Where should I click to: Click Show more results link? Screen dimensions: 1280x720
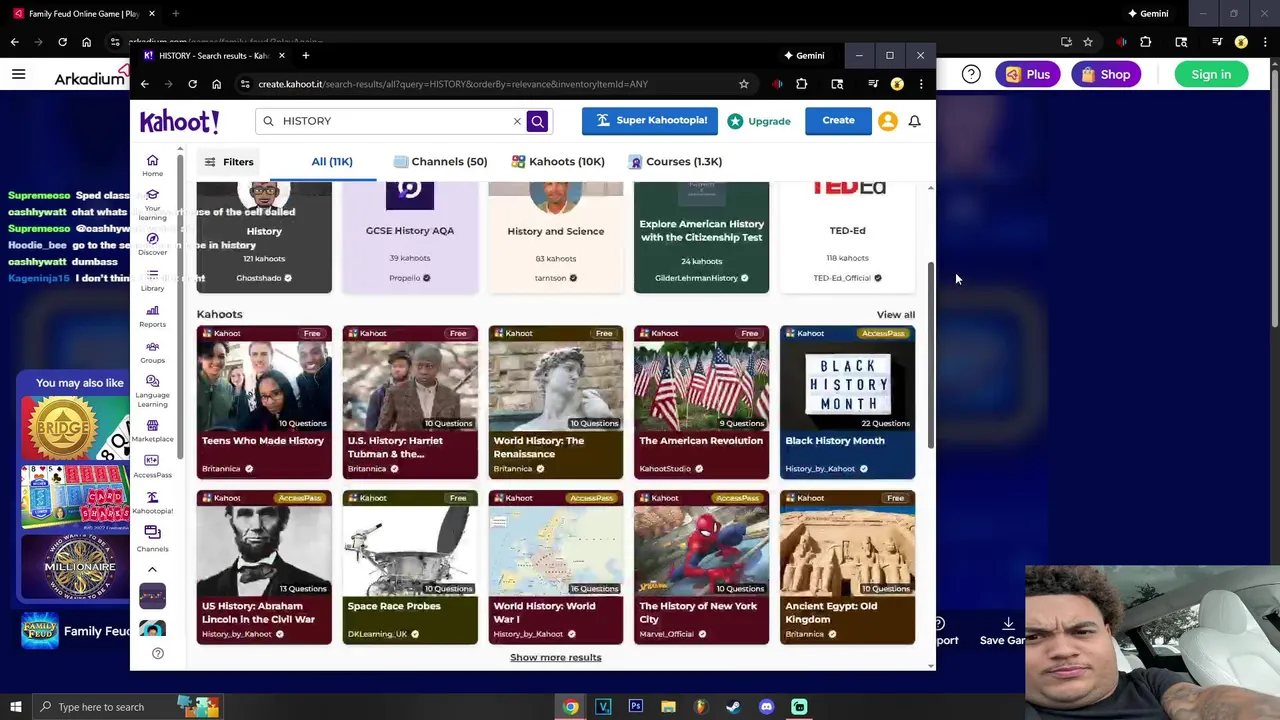tap(555, 657)
